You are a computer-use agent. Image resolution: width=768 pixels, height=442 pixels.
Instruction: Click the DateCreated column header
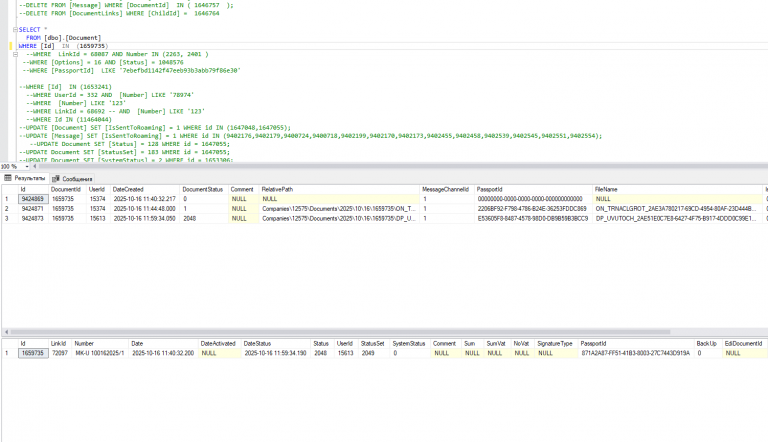pos(128,189)
